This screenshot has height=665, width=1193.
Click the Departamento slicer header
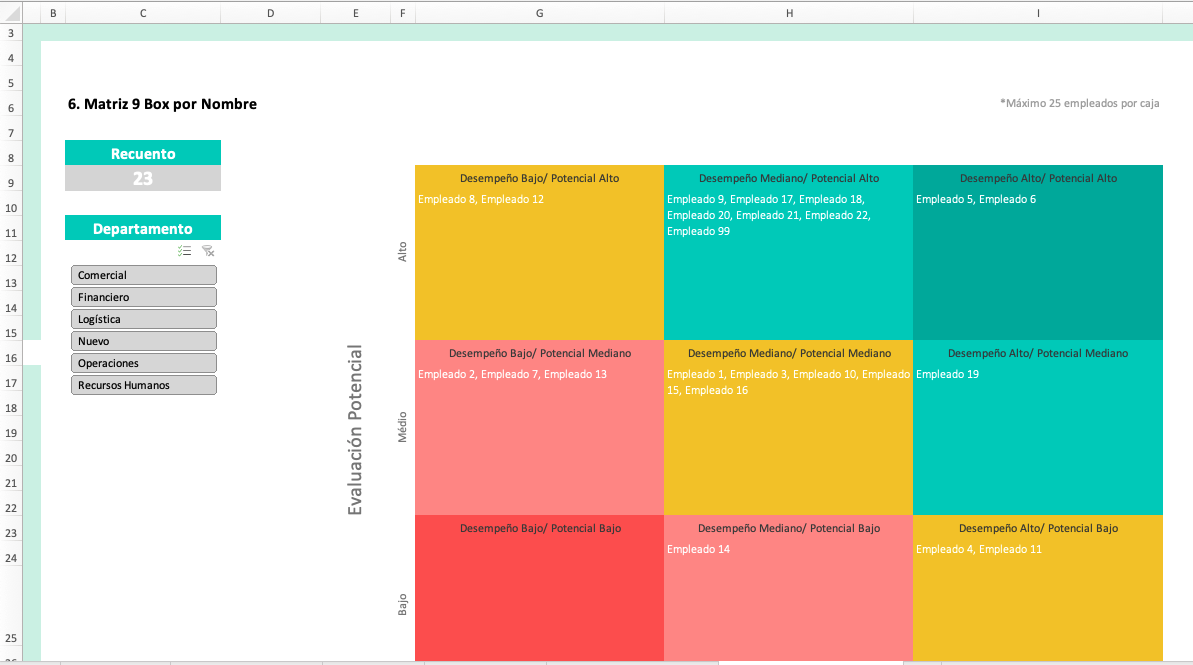143,227
